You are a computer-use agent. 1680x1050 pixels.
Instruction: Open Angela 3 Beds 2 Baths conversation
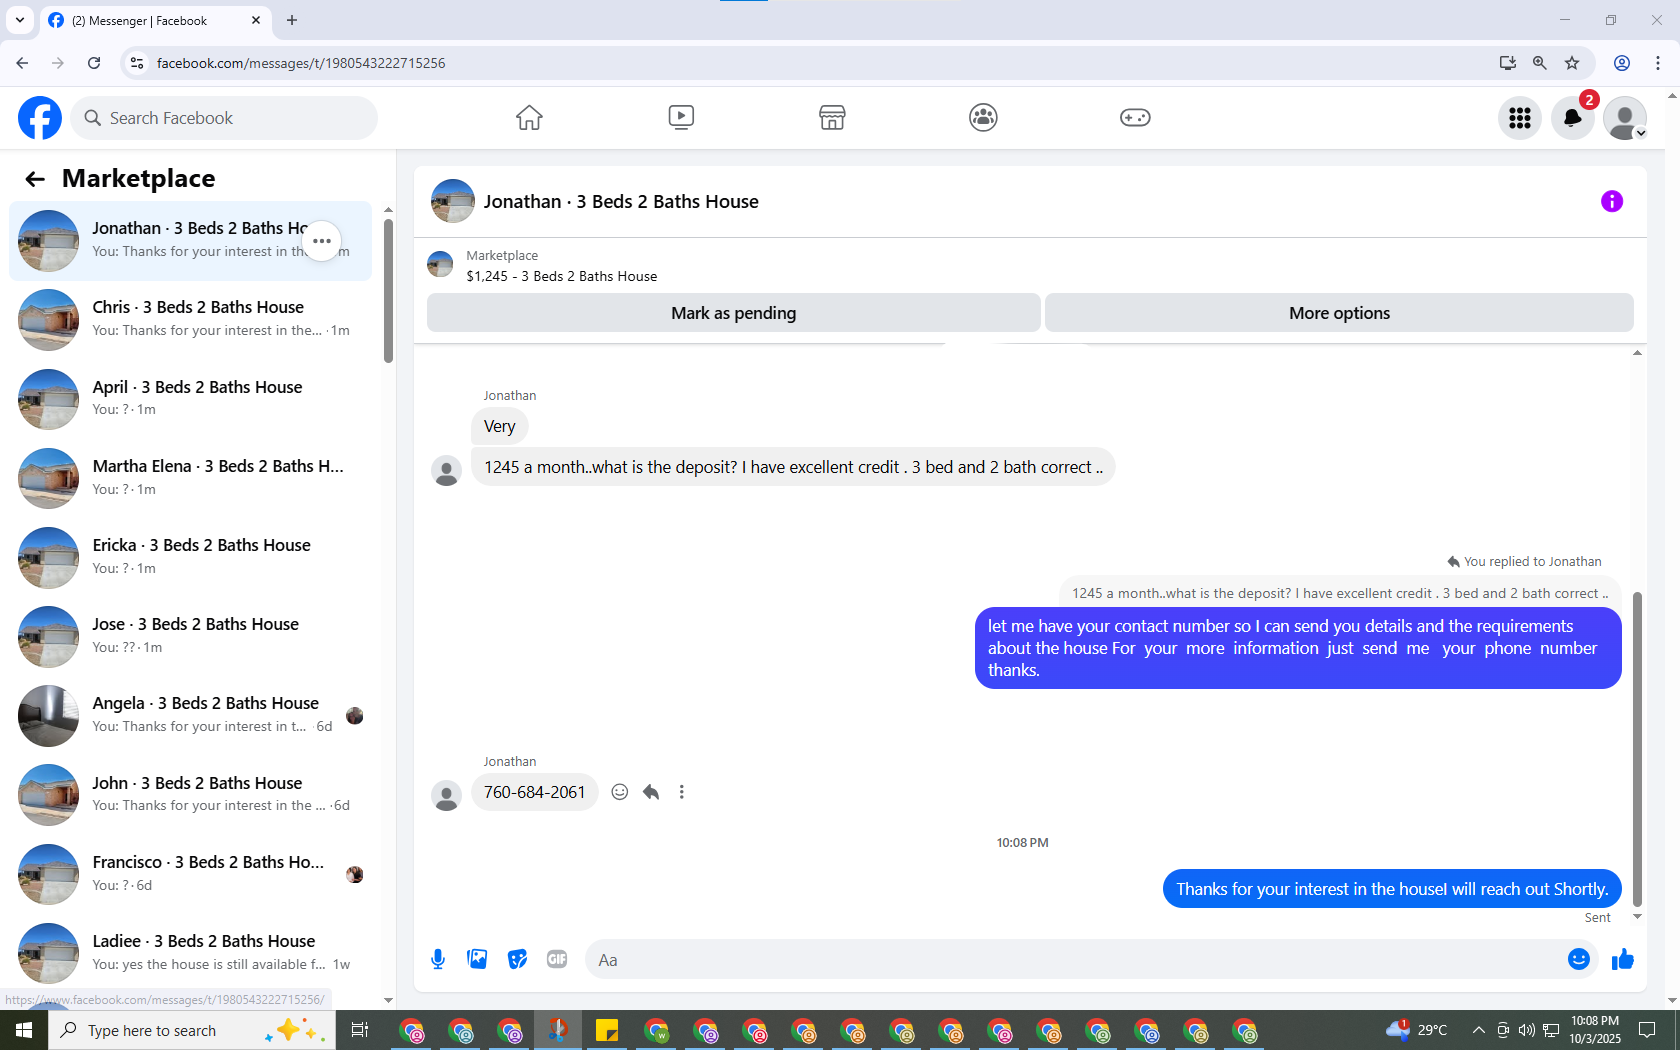[190, 716]
